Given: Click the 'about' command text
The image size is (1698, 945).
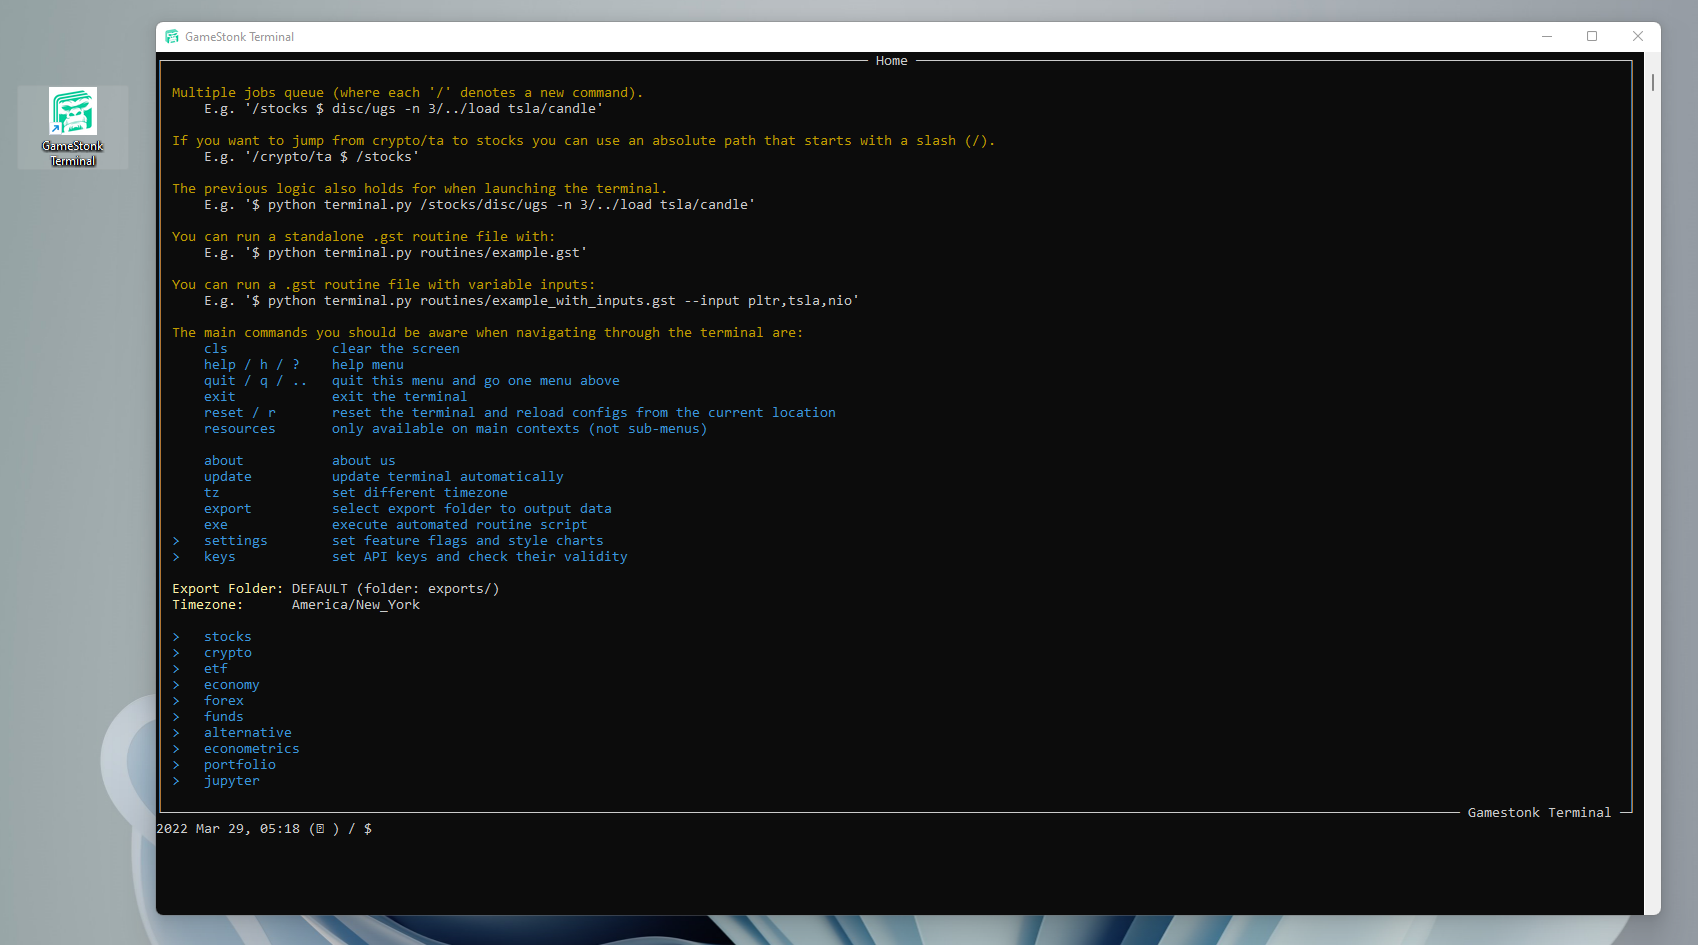Looking at the screenshot, I should [224, 461].
